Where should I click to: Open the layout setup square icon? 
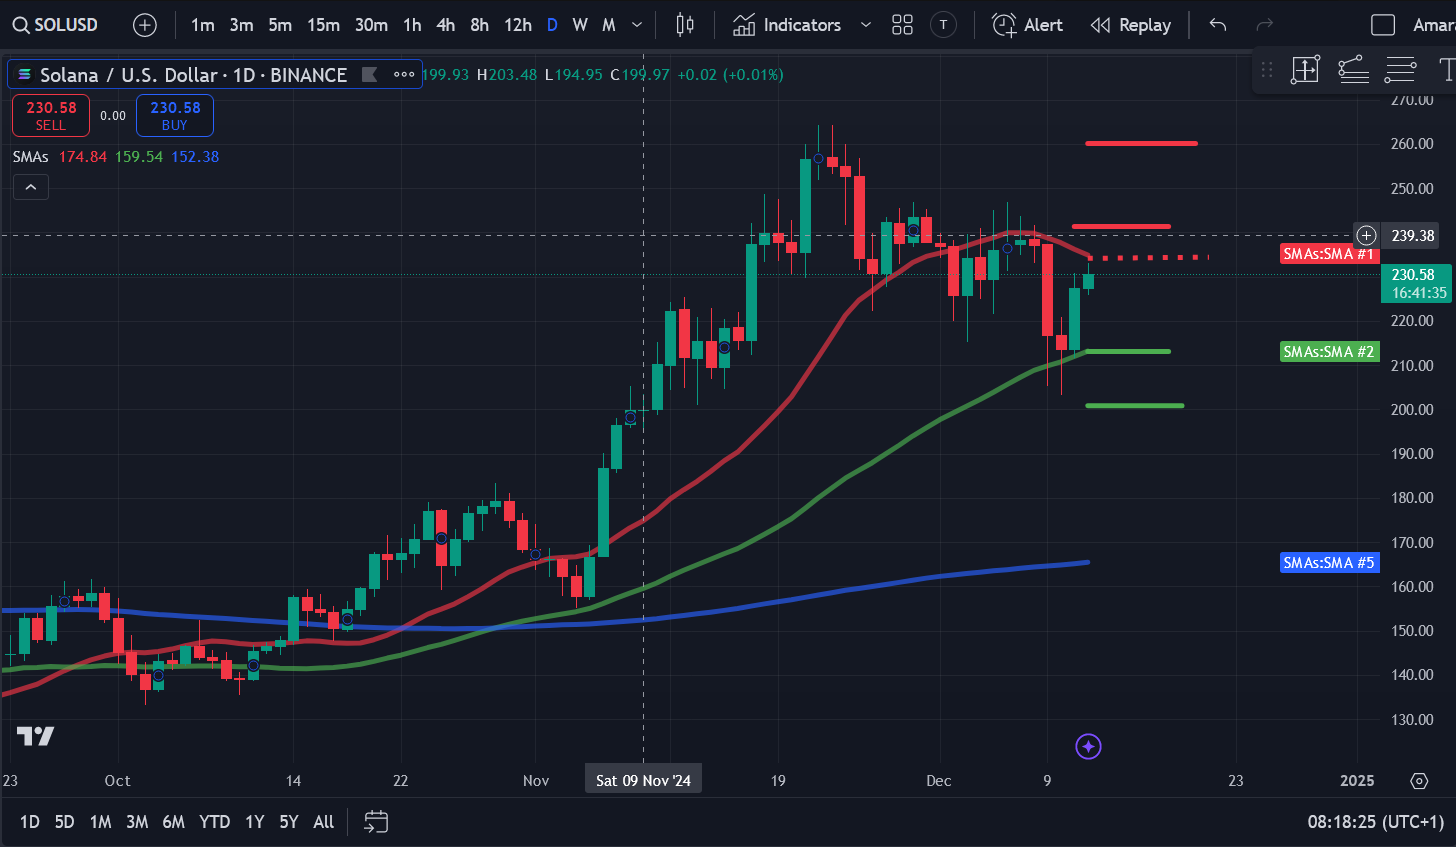(1383, 25)
